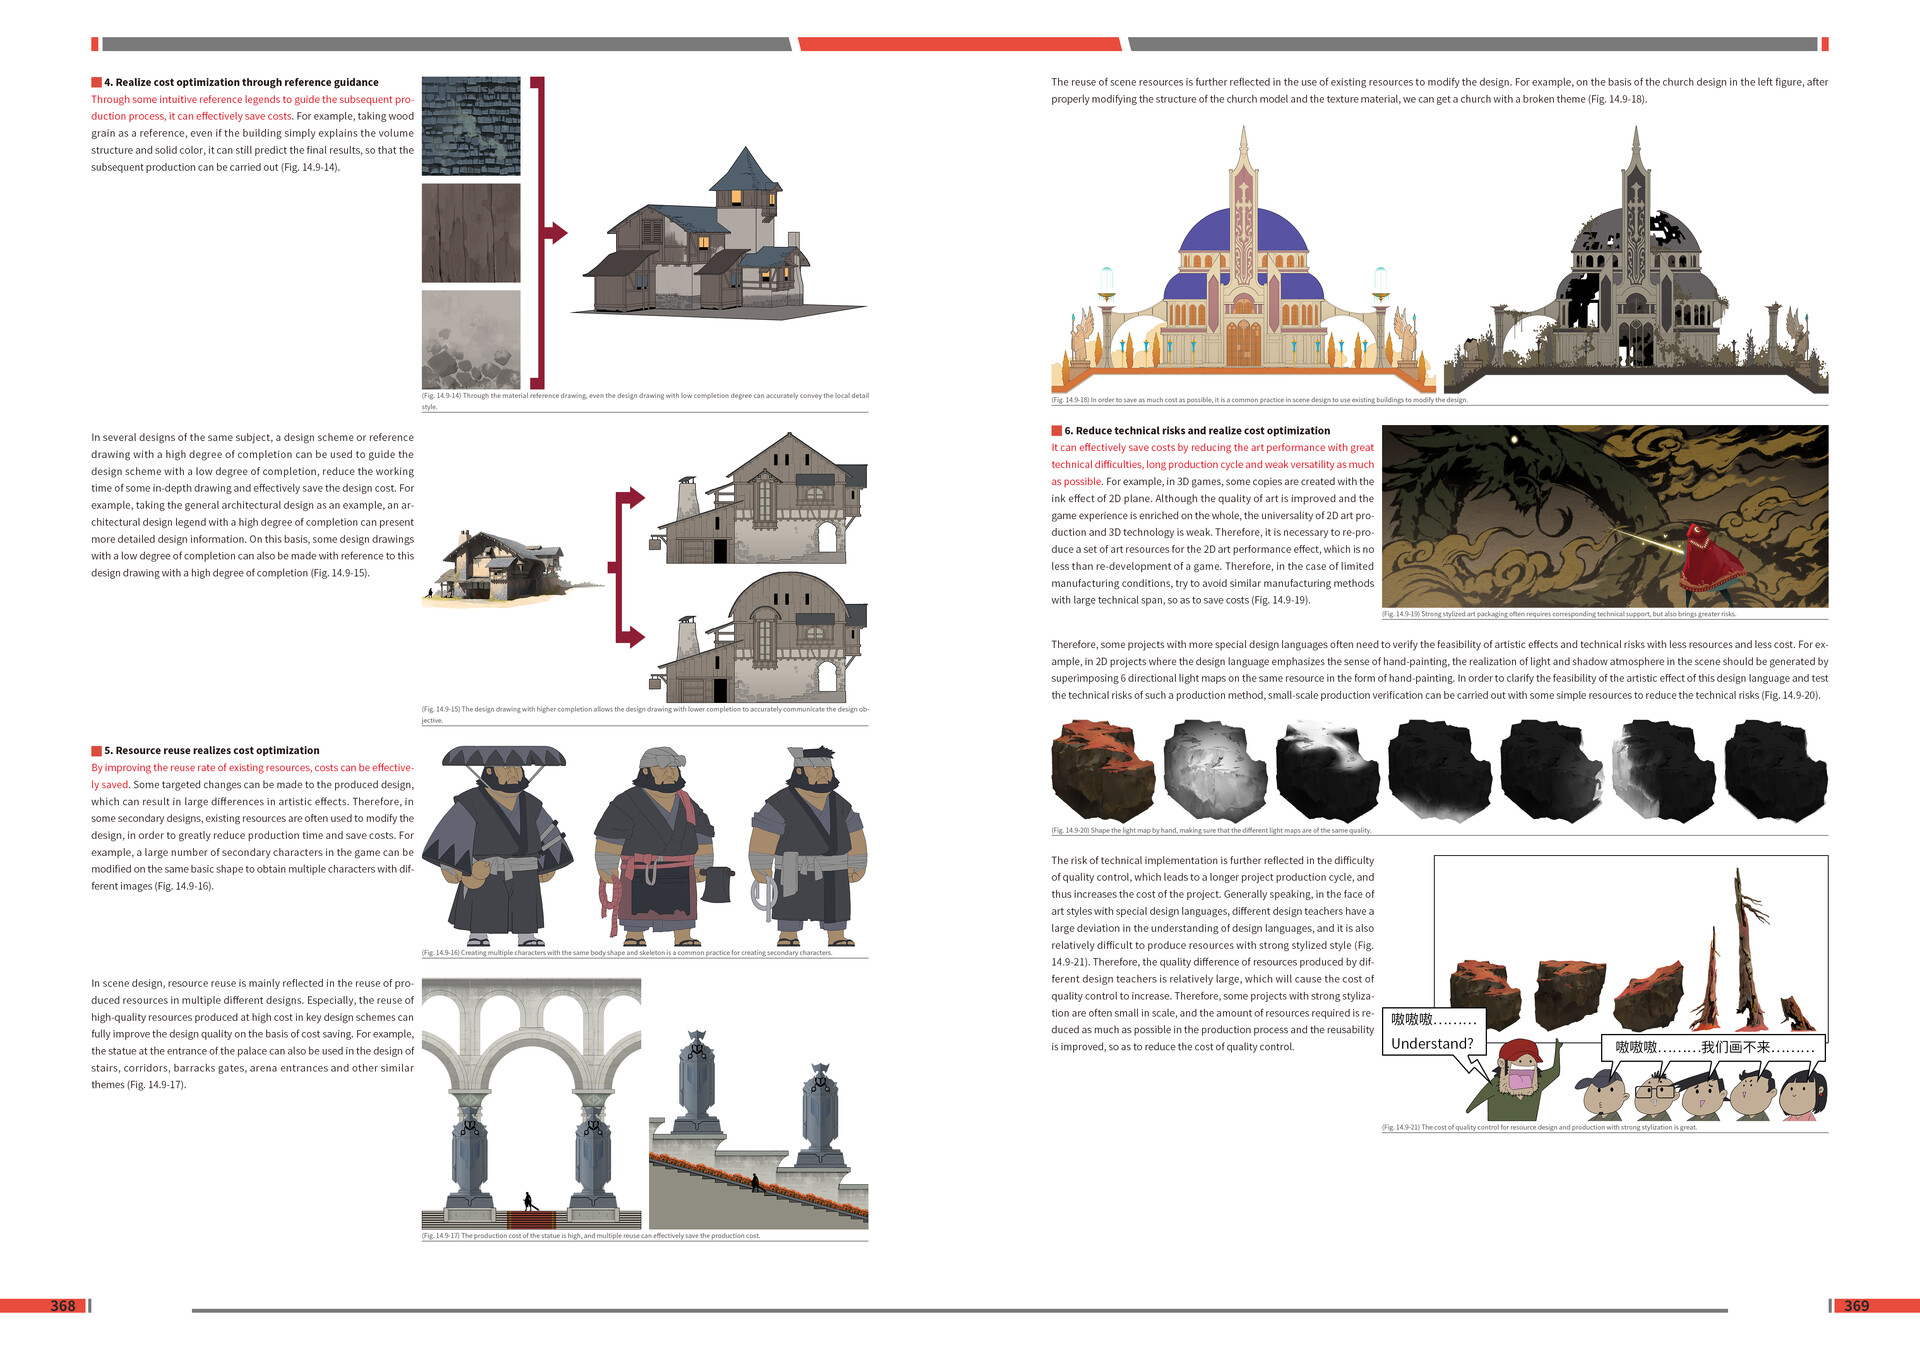Screen dimensions: 1920x1358
Task: Click the wood grain texture thumbnail
Action: click(471, 233)
